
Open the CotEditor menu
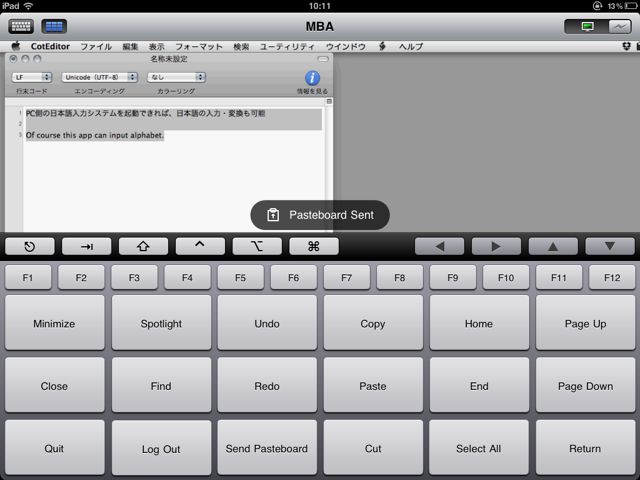[x=50, y=47]
